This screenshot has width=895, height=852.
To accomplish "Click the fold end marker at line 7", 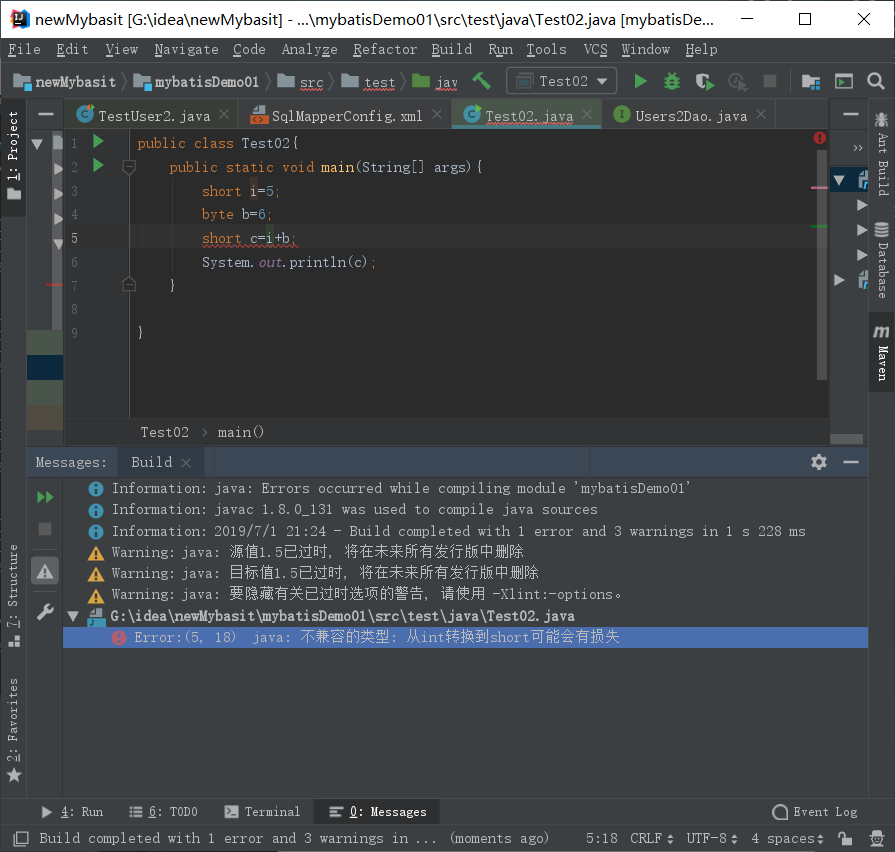I will (x=129, y=284).
